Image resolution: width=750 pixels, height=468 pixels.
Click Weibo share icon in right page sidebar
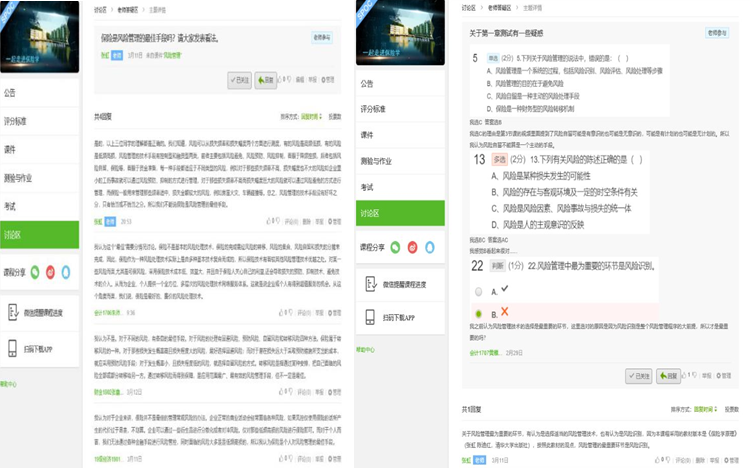pyautogui.click(x=411, y=246)
